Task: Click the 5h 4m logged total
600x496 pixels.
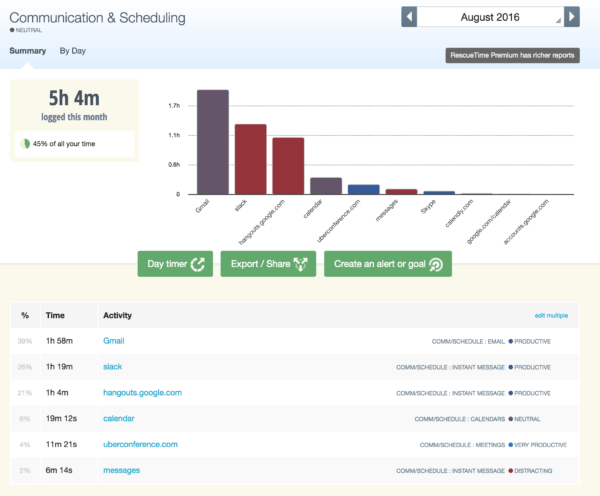Action: 74,98
